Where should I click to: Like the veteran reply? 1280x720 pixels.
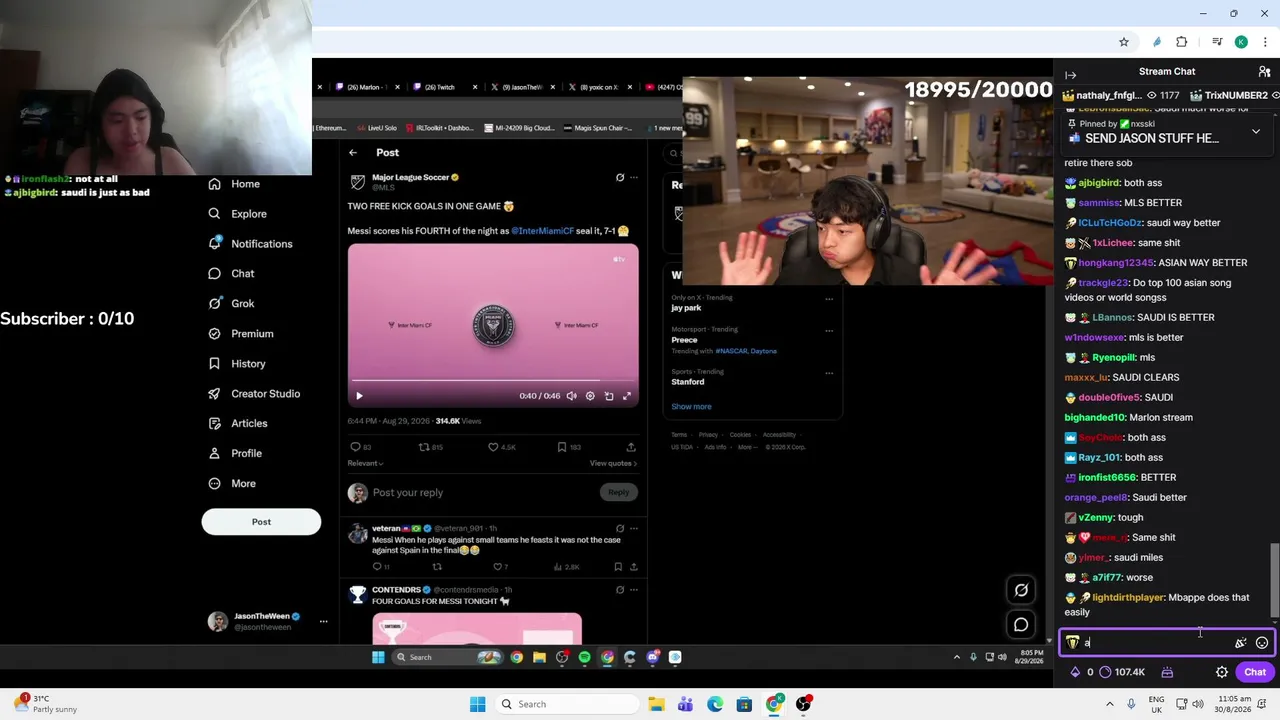pos(497,567)
